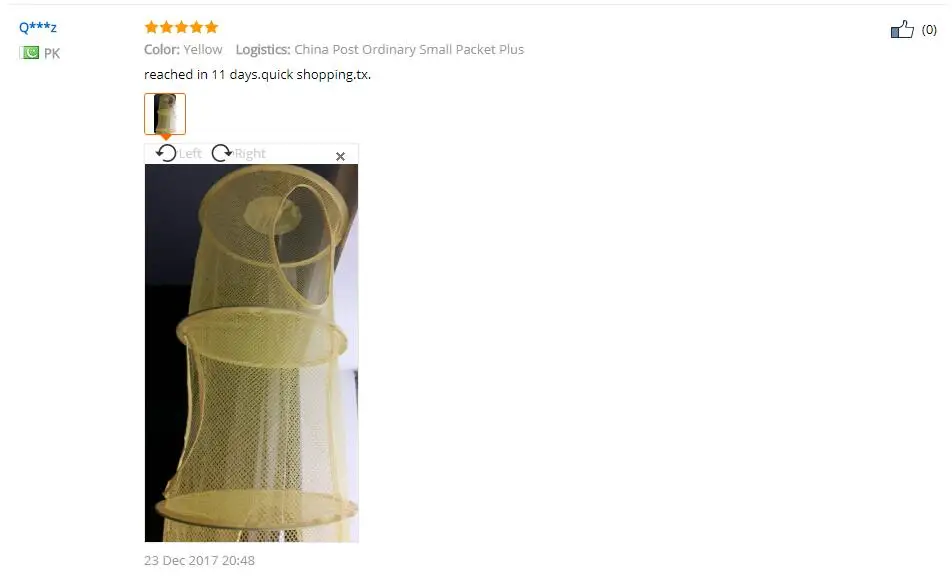Viewport: 952px width, 579px height.
Task: Click the enlarged yellow mesh basket photo
Action: [251, 353]
